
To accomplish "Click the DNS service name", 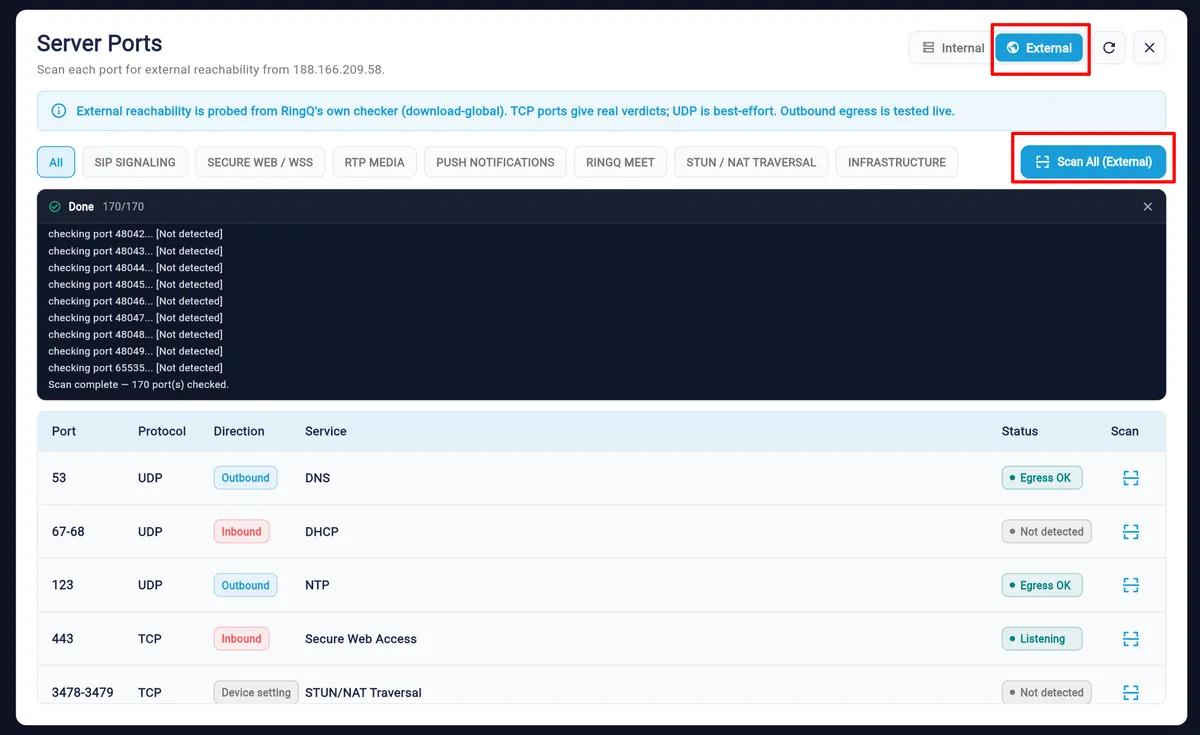I will click(317, 478).
